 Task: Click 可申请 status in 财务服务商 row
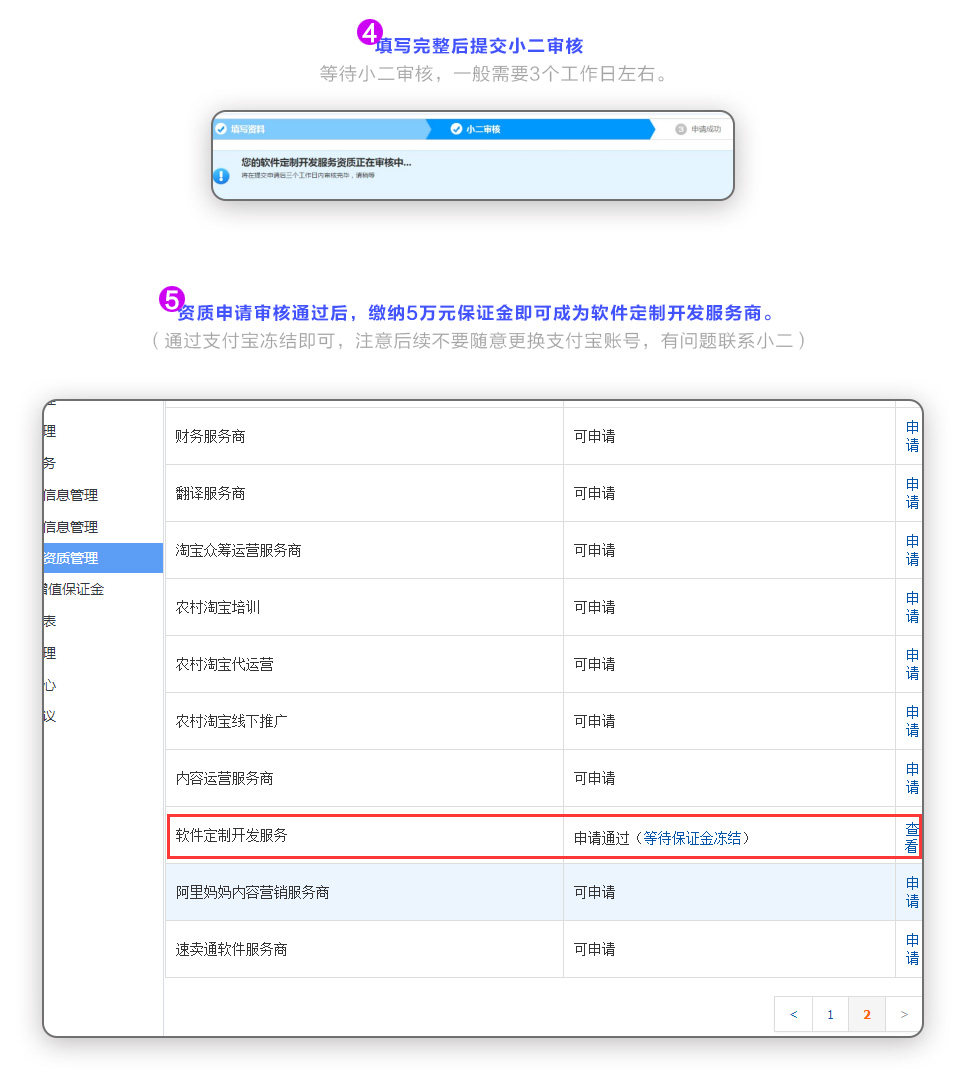coord(594,436)
